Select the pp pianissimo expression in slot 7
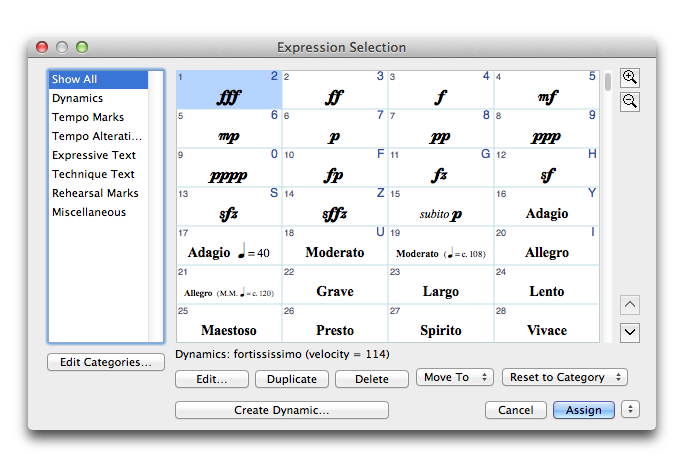This screenshot has height=466, width=684. [441, 129]
